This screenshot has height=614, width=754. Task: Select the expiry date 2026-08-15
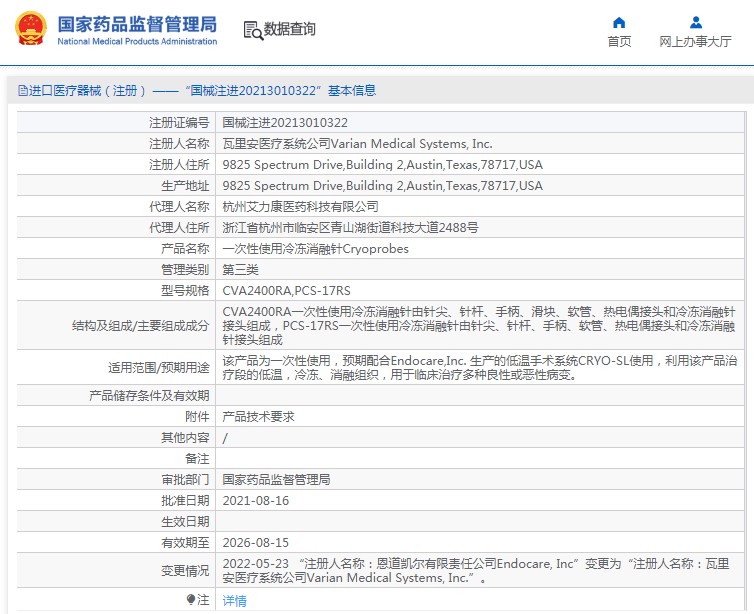256,542
